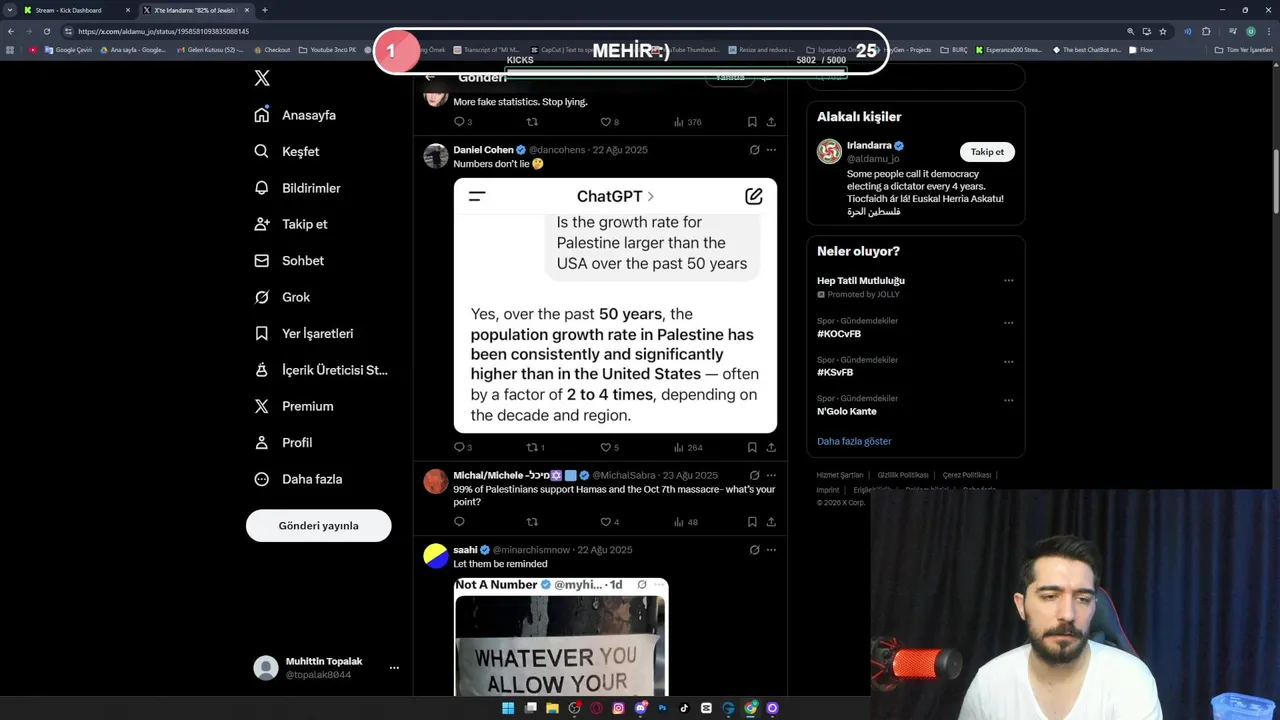
Task: Open the ChatGPT screenshot image
Action: [x=615, y=305]
